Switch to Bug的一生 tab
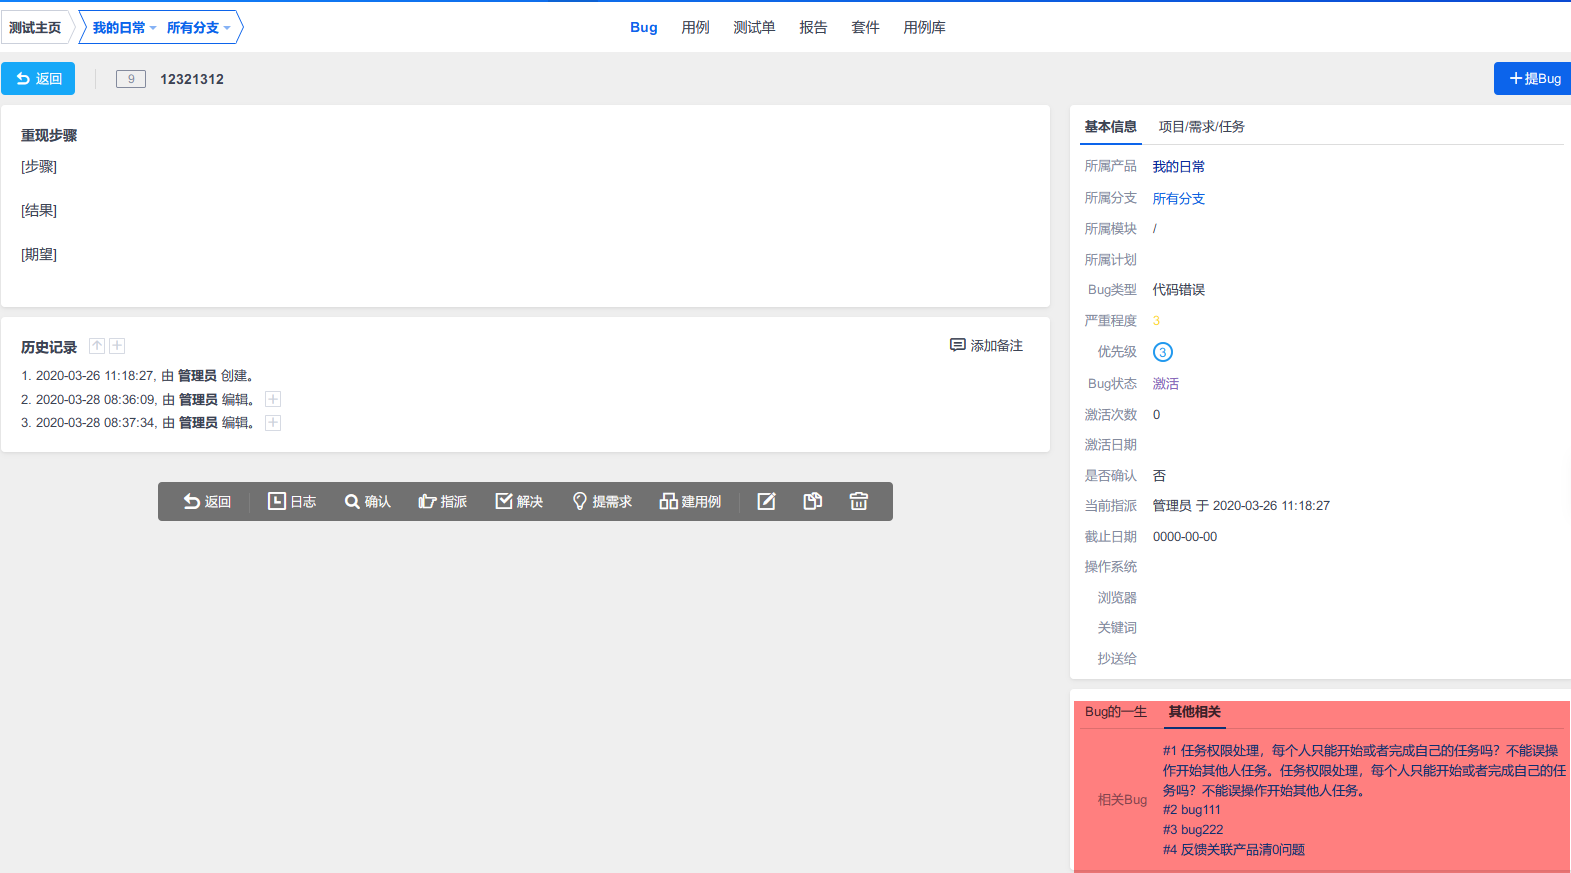This screenshot has height=873, width=1571. pyautogui.click(x=1115, y=712)
